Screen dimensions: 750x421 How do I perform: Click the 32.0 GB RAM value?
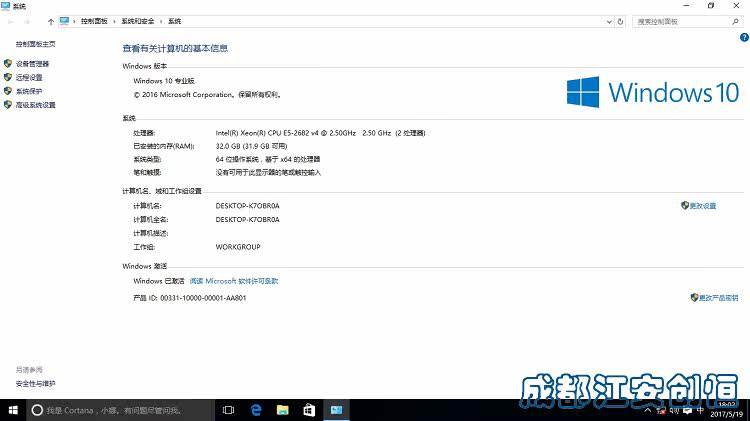click(251, 146)
